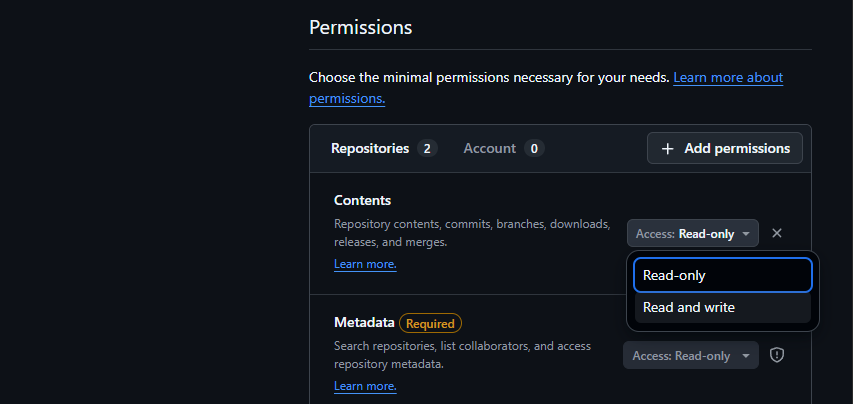Open the Learn more about permissions link
853x404 pixels.
tap(546, 88)
